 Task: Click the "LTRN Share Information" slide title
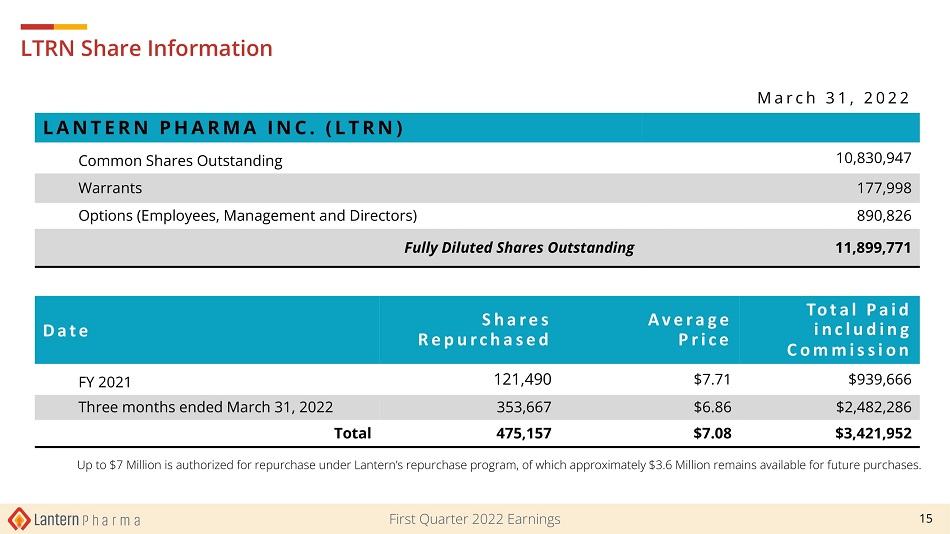coord(147,48)
